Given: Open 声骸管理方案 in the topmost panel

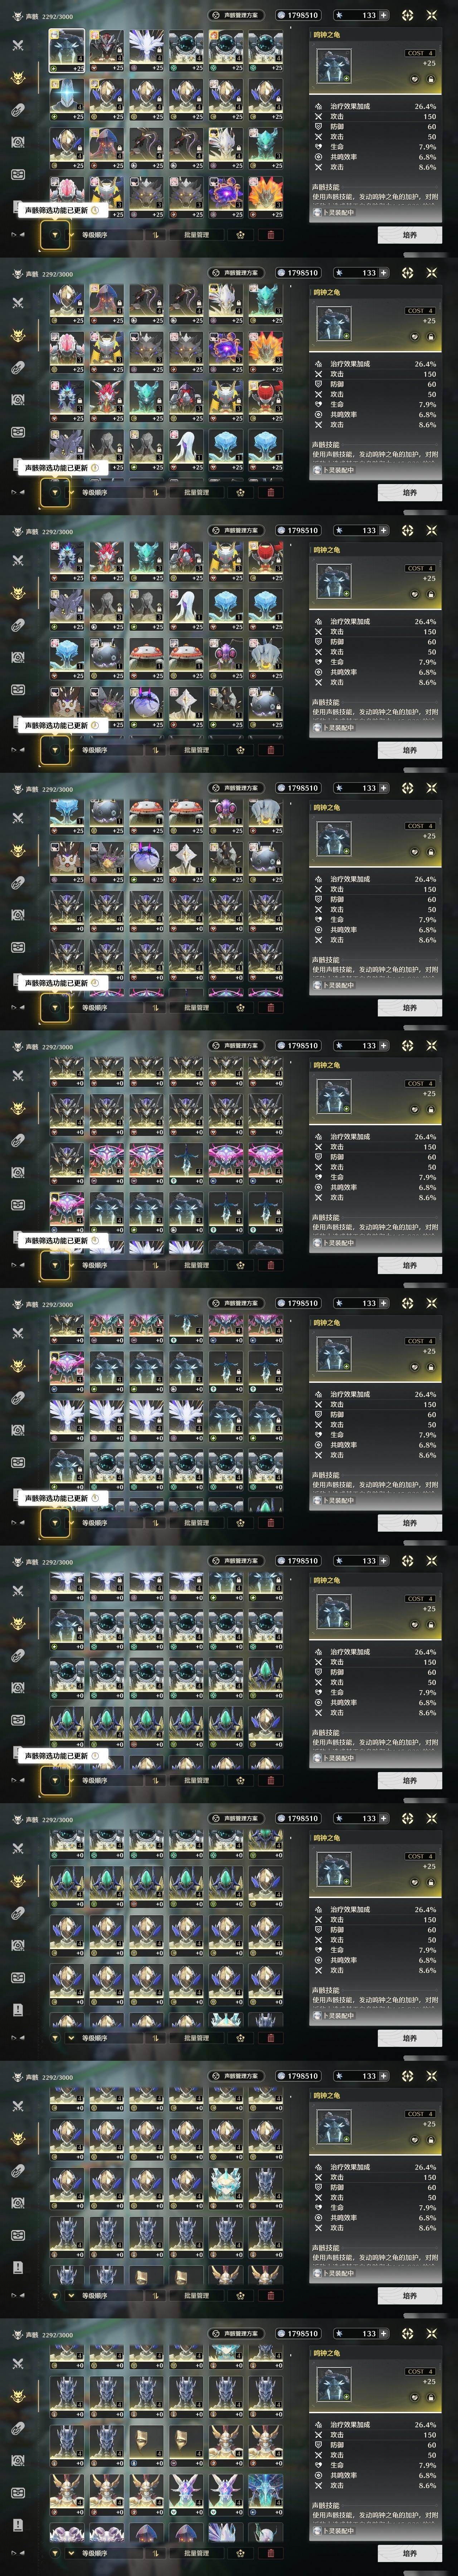Looking at the screenshot, I should [x=236, y=15].
